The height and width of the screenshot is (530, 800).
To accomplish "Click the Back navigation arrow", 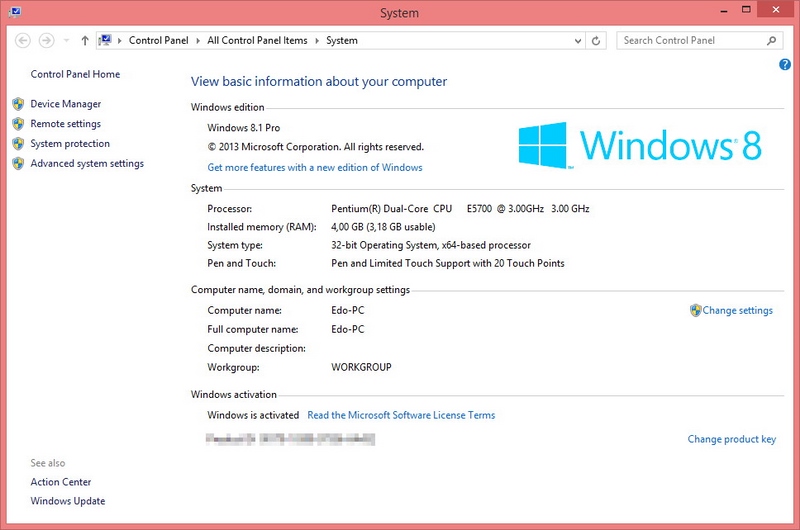I will coord(23,40).
